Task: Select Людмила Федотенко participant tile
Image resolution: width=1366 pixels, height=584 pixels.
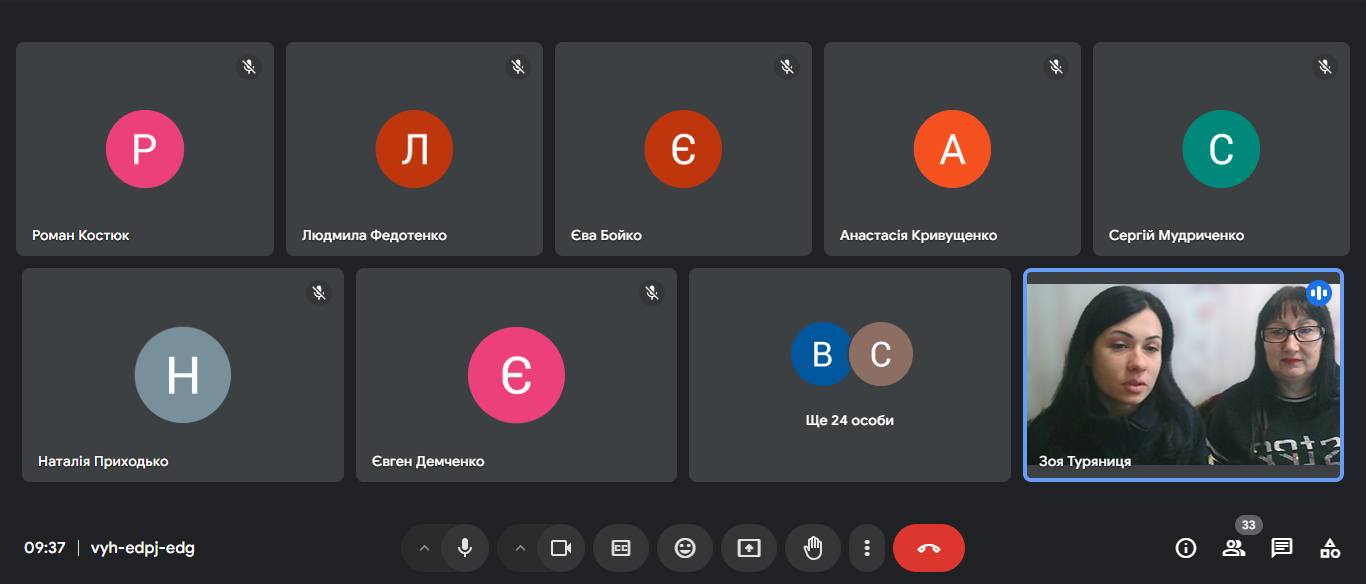Action: (414, 149)
